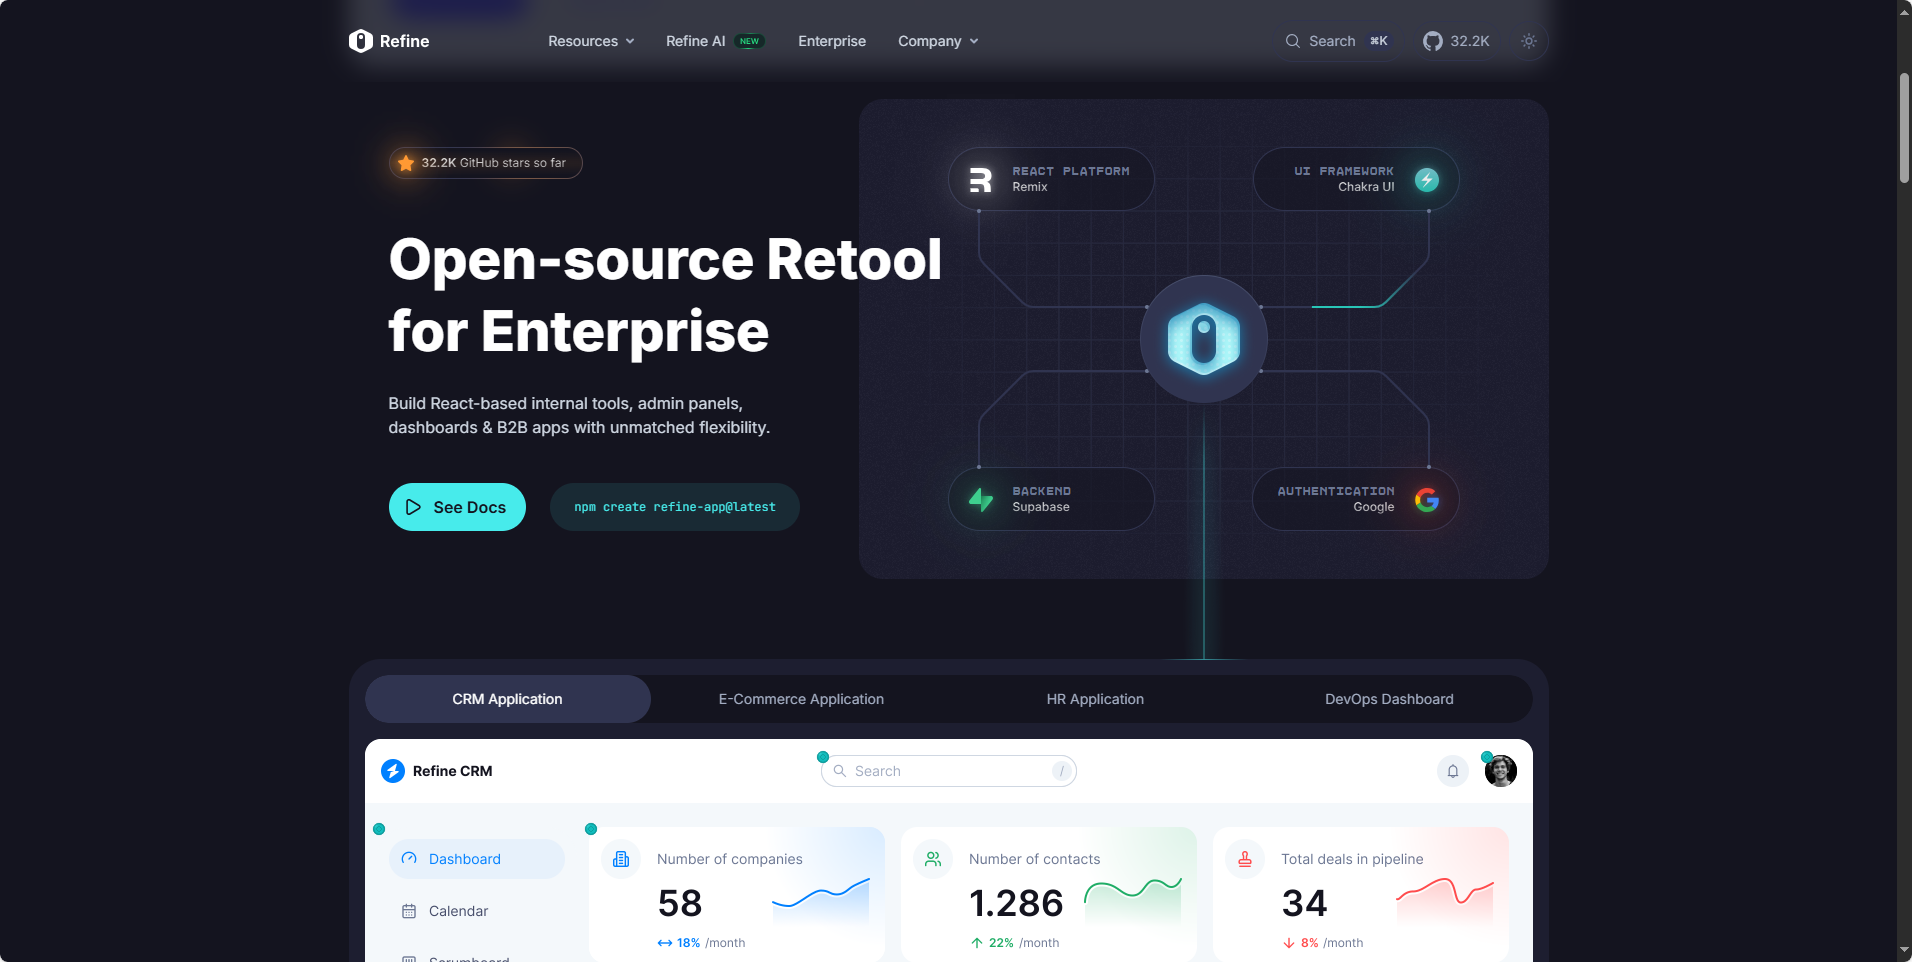Image resolution: width=1912 pixels, height=962 pixels.
Task: Click the Refine CRM logo icon
Action: (x=393, y=771)
